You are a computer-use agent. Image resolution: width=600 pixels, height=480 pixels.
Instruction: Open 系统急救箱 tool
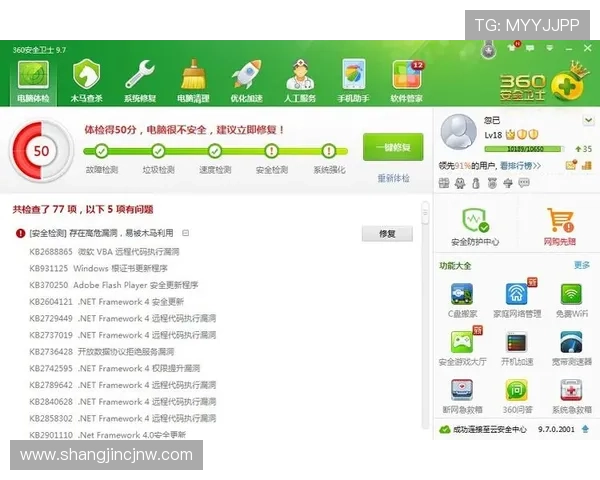point(572,397)
